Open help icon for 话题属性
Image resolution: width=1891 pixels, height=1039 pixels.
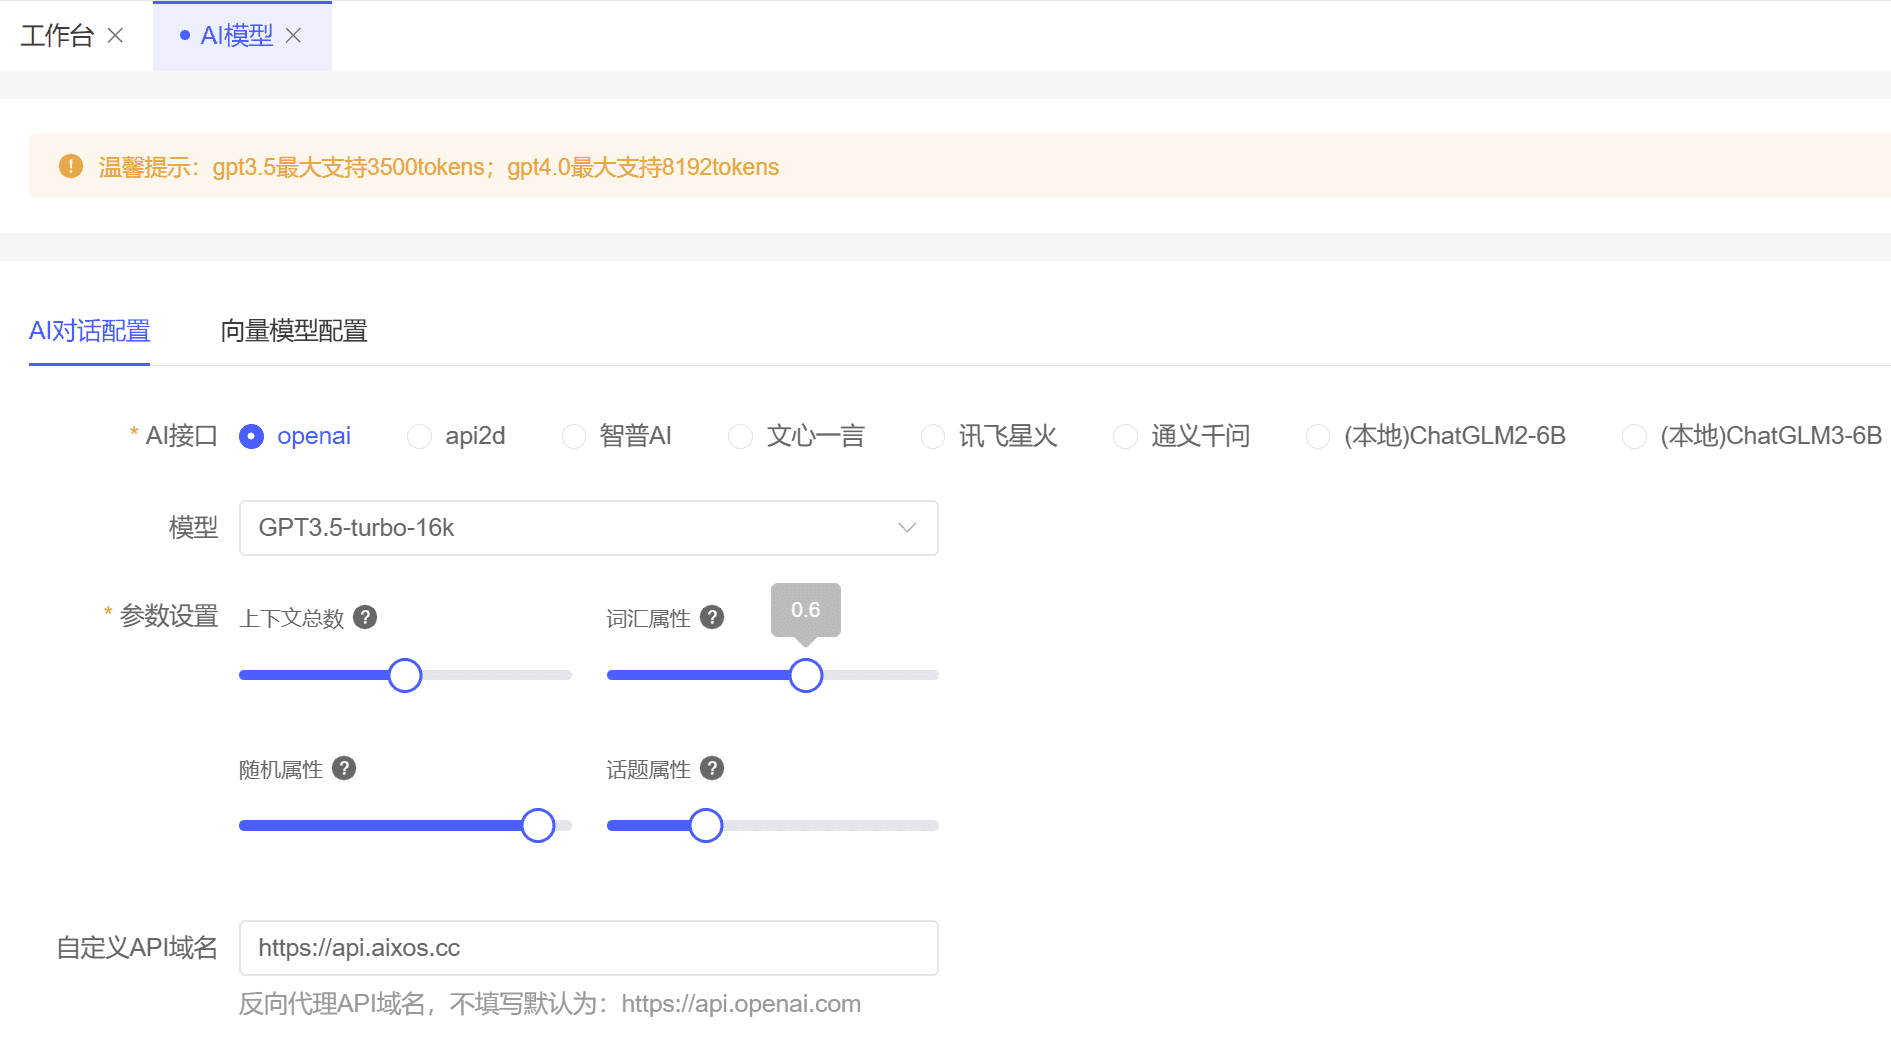coord(712,768)
